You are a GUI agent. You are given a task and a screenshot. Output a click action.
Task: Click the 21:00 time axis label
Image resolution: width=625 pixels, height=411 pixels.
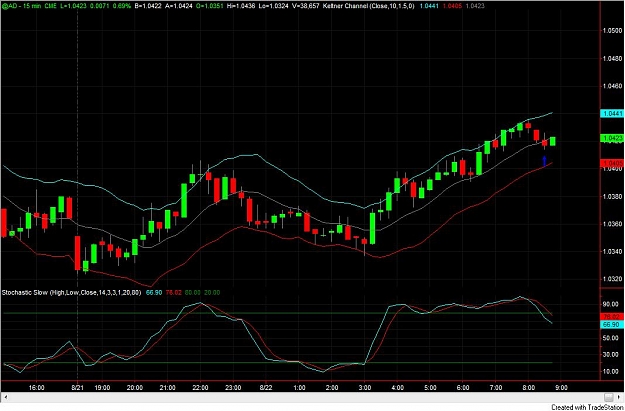[167, 387]
